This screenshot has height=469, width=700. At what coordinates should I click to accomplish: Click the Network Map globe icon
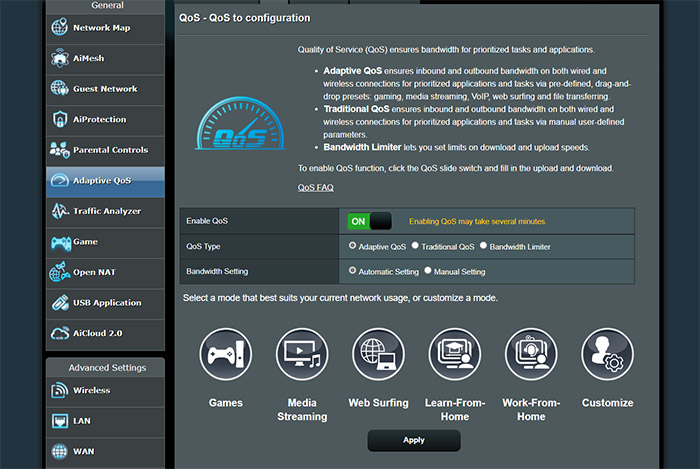59,27
